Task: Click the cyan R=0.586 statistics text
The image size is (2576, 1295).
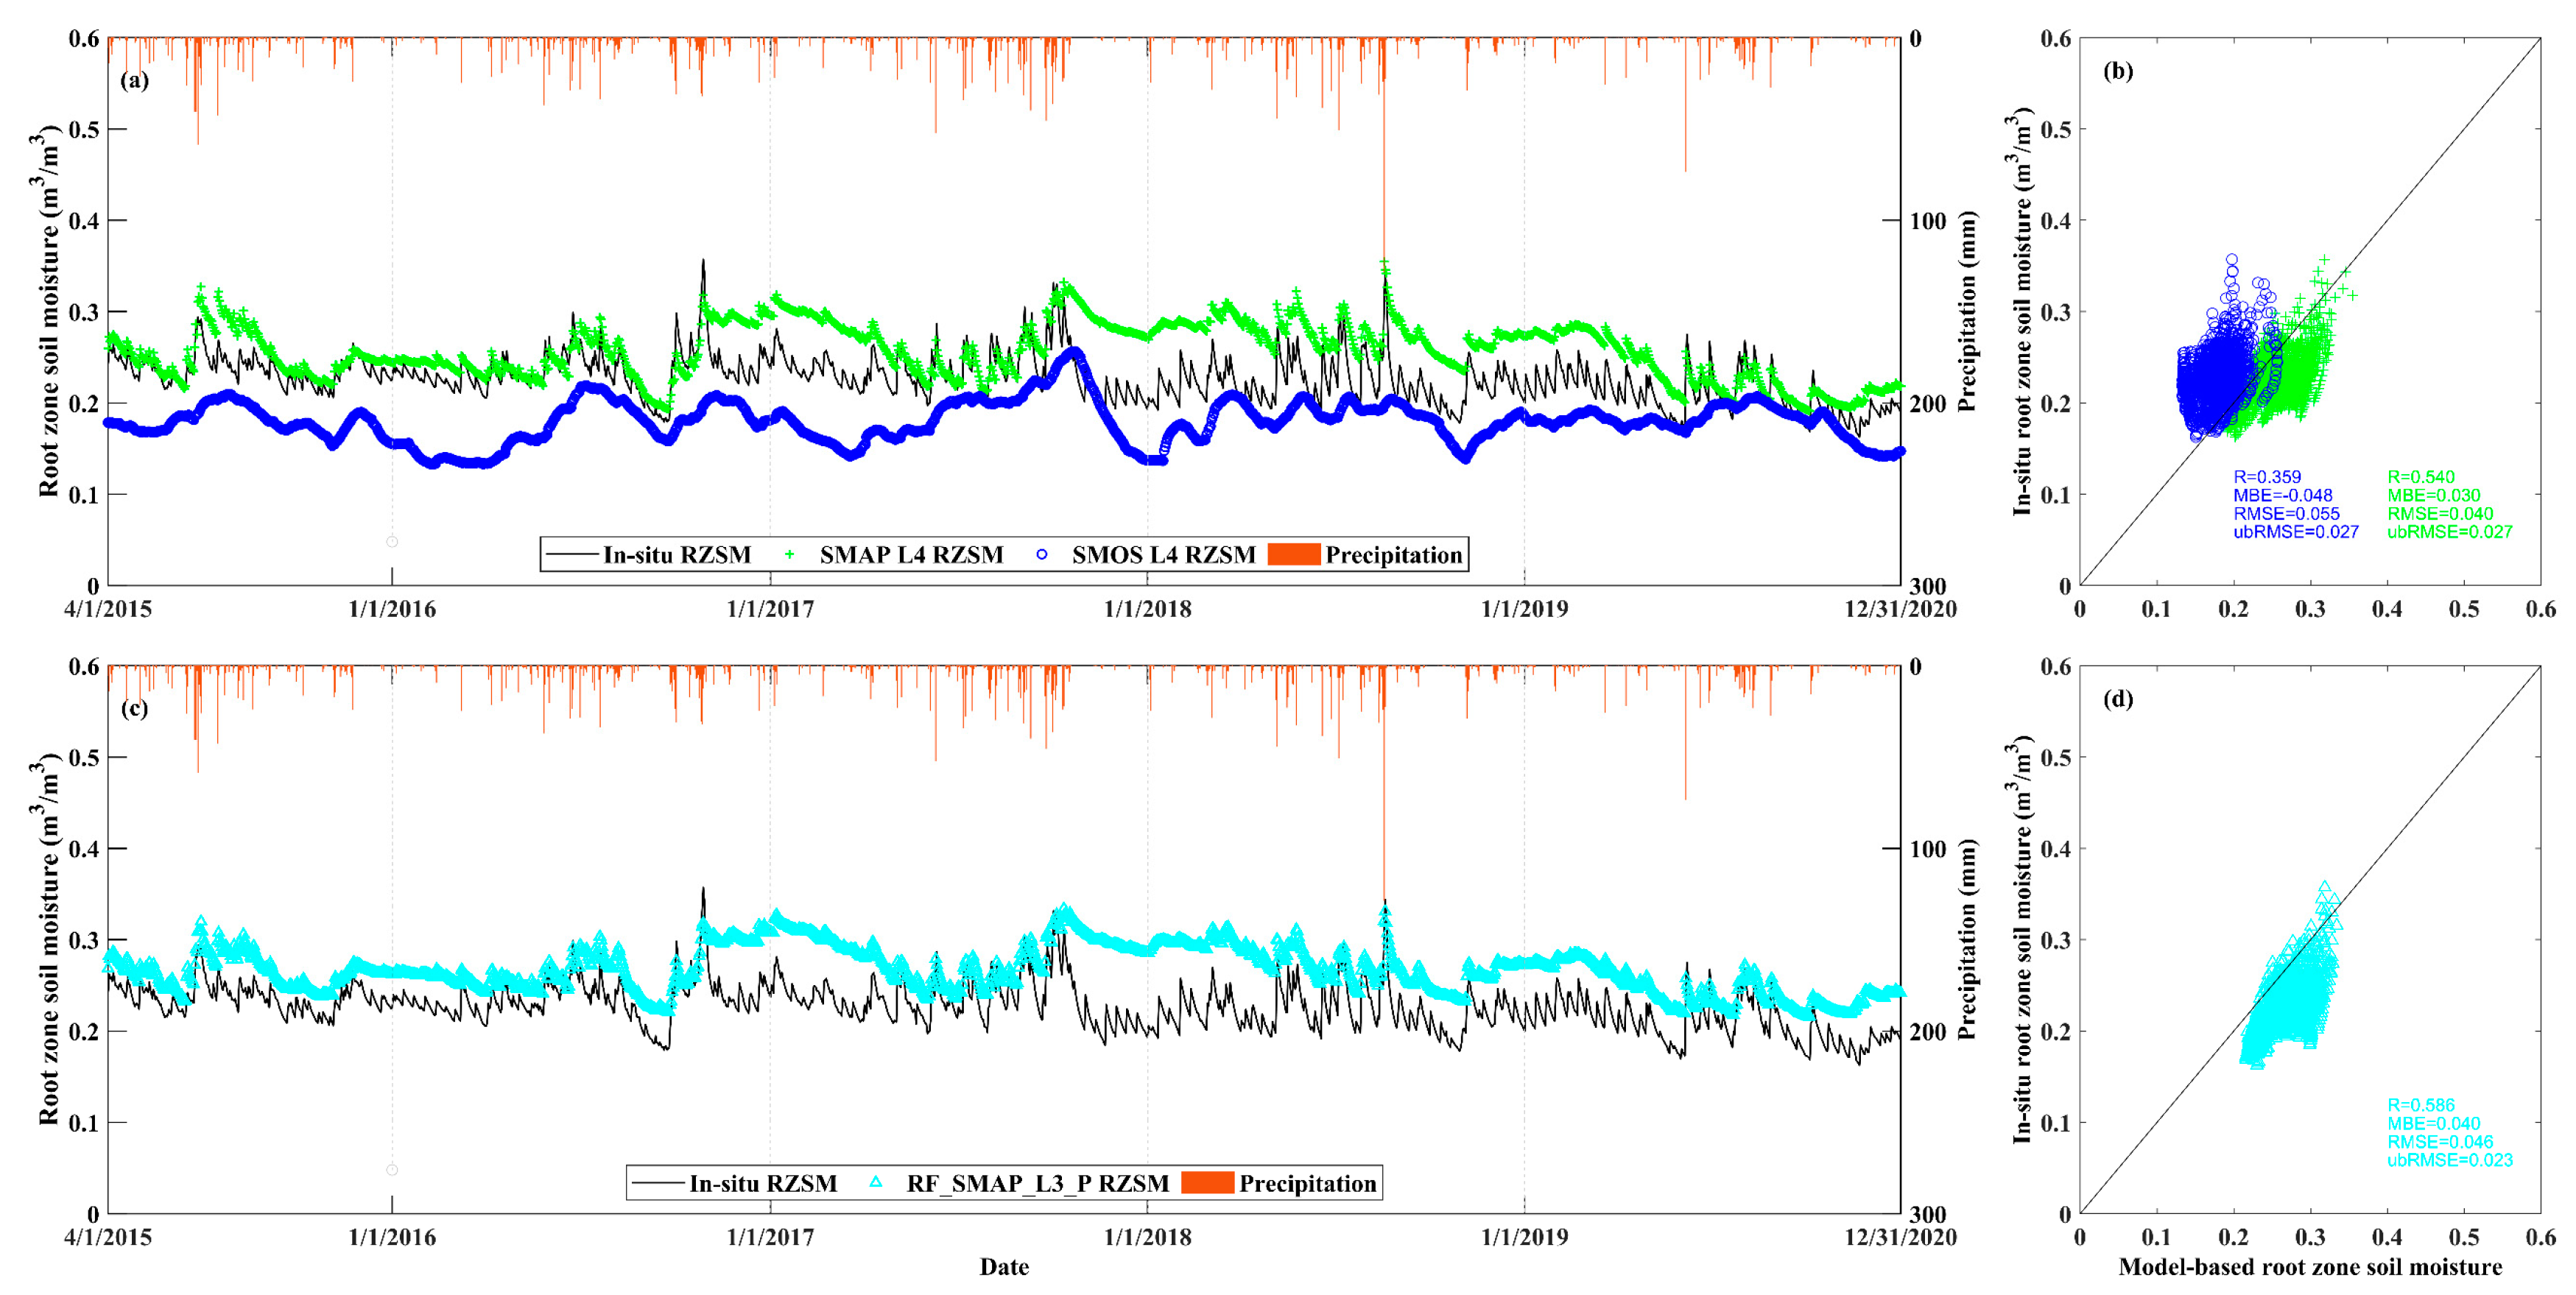Action: 2421,1105
